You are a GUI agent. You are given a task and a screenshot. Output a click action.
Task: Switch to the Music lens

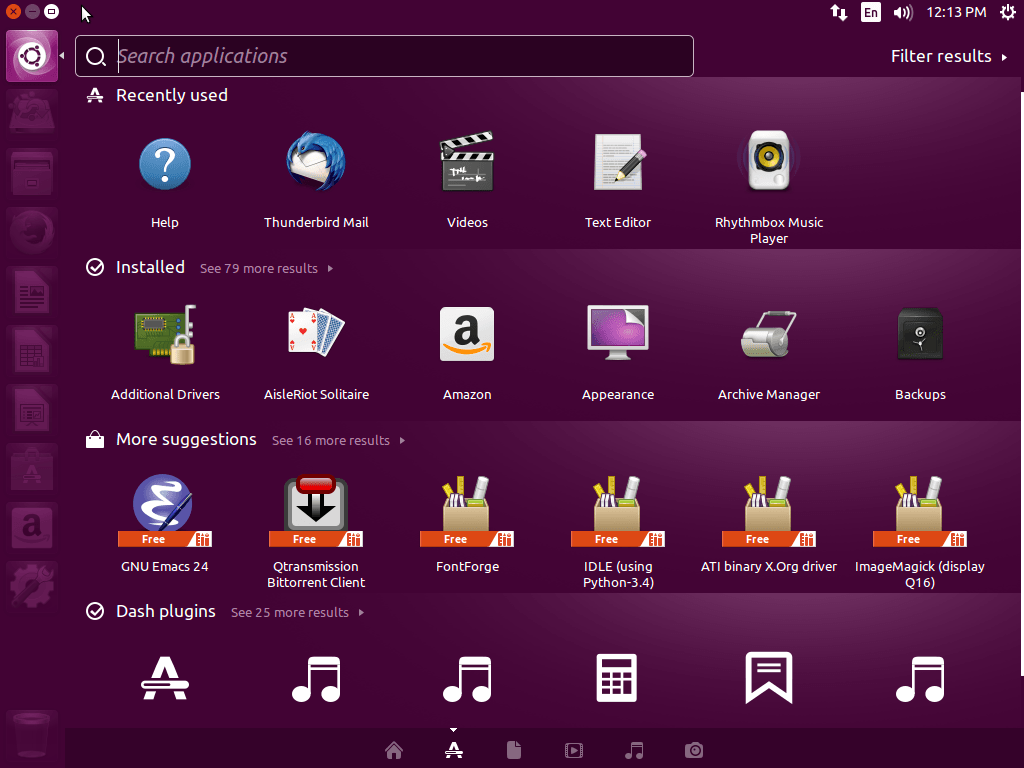click(634, 750)
